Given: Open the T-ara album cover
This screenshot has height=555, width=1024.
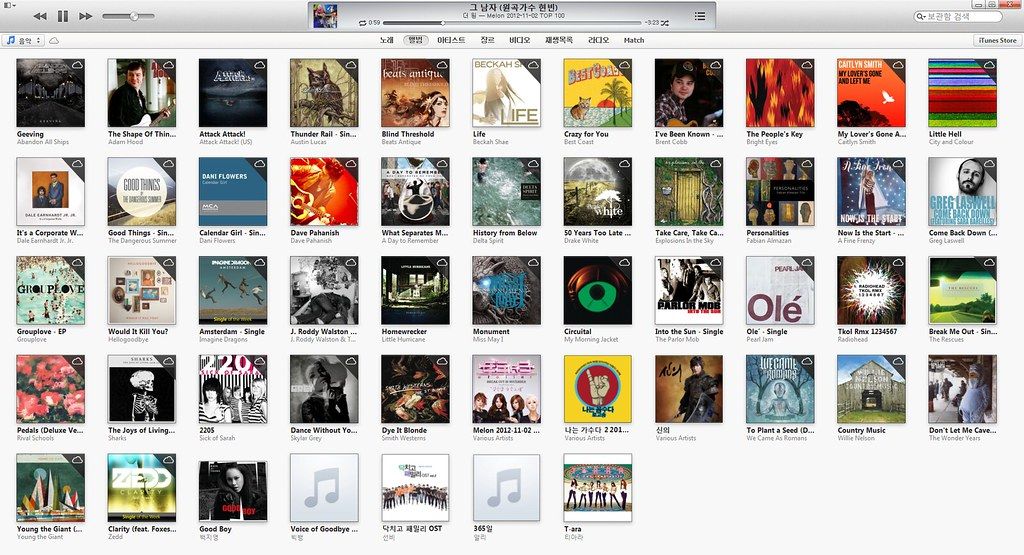Looking at the screenshot, I should point(598,488).
